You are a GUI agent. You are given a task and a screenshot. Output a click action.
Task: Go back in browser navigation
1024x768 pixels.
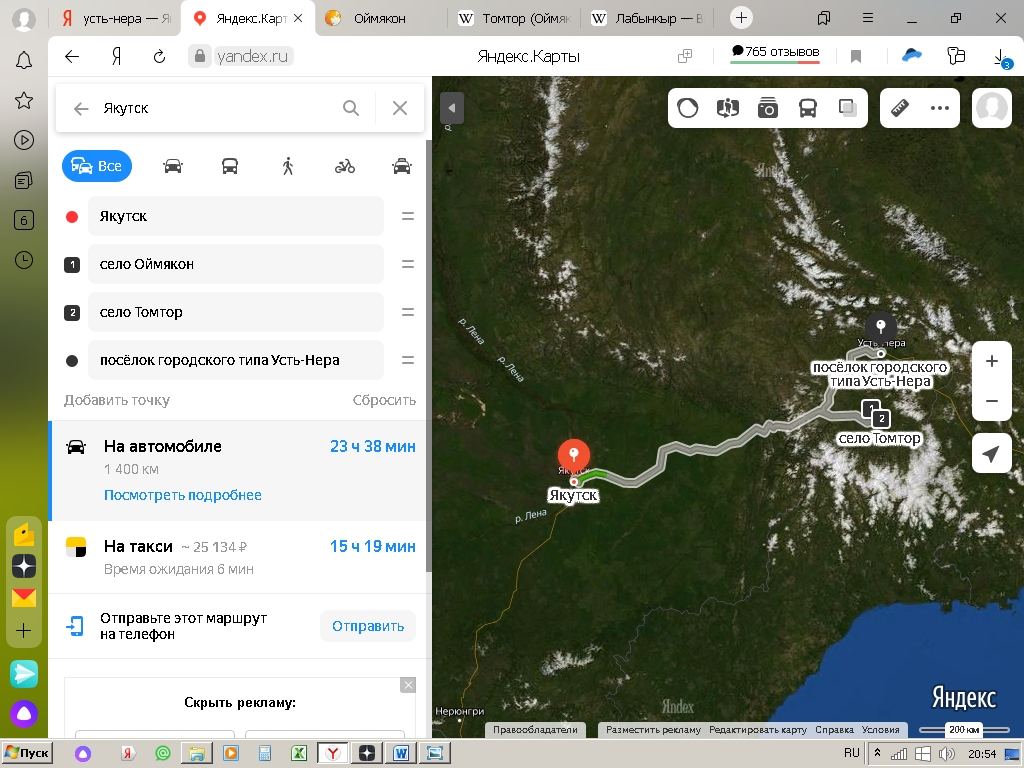[x=72, y=56]
